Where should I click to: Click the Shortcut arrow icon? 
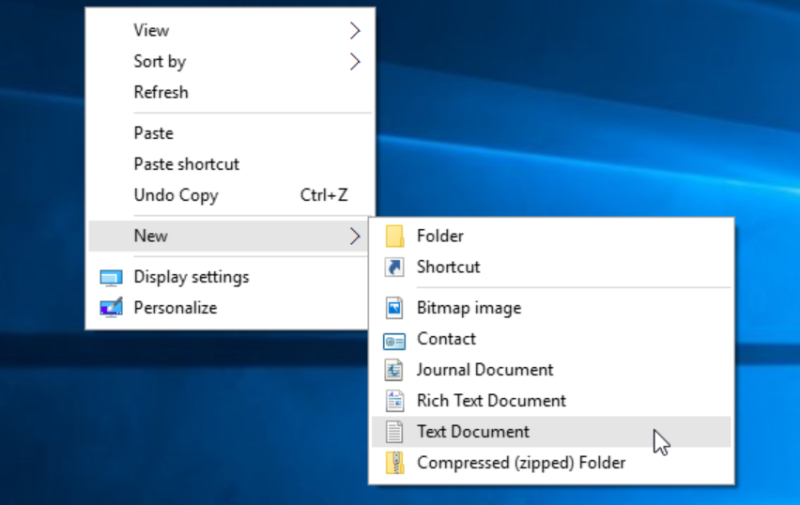(x=395, y=268)
